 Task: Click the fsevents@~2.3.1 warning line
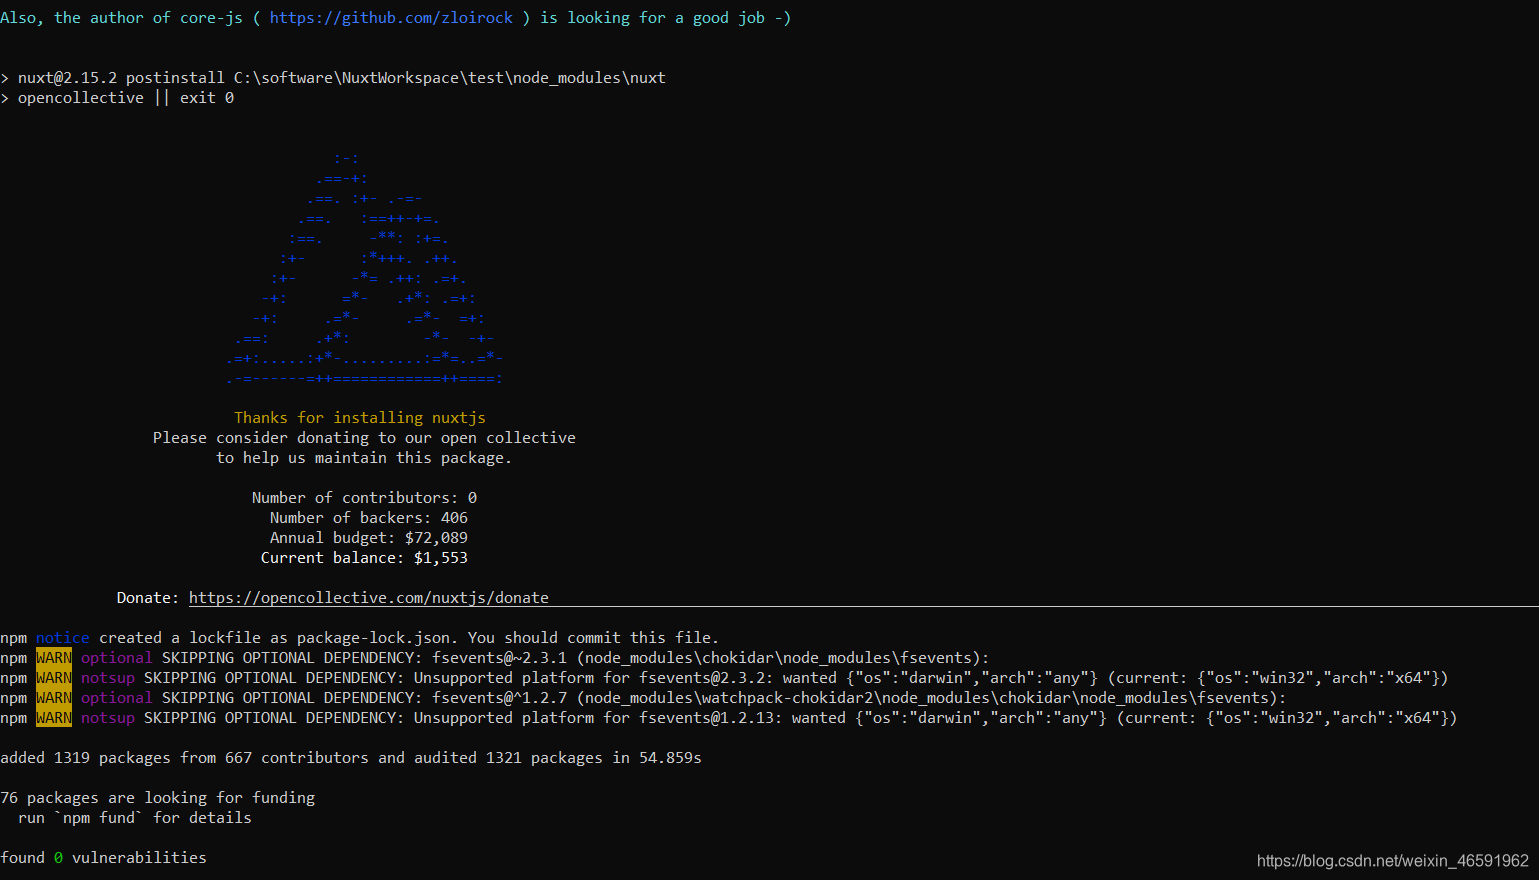click(495, 658)
